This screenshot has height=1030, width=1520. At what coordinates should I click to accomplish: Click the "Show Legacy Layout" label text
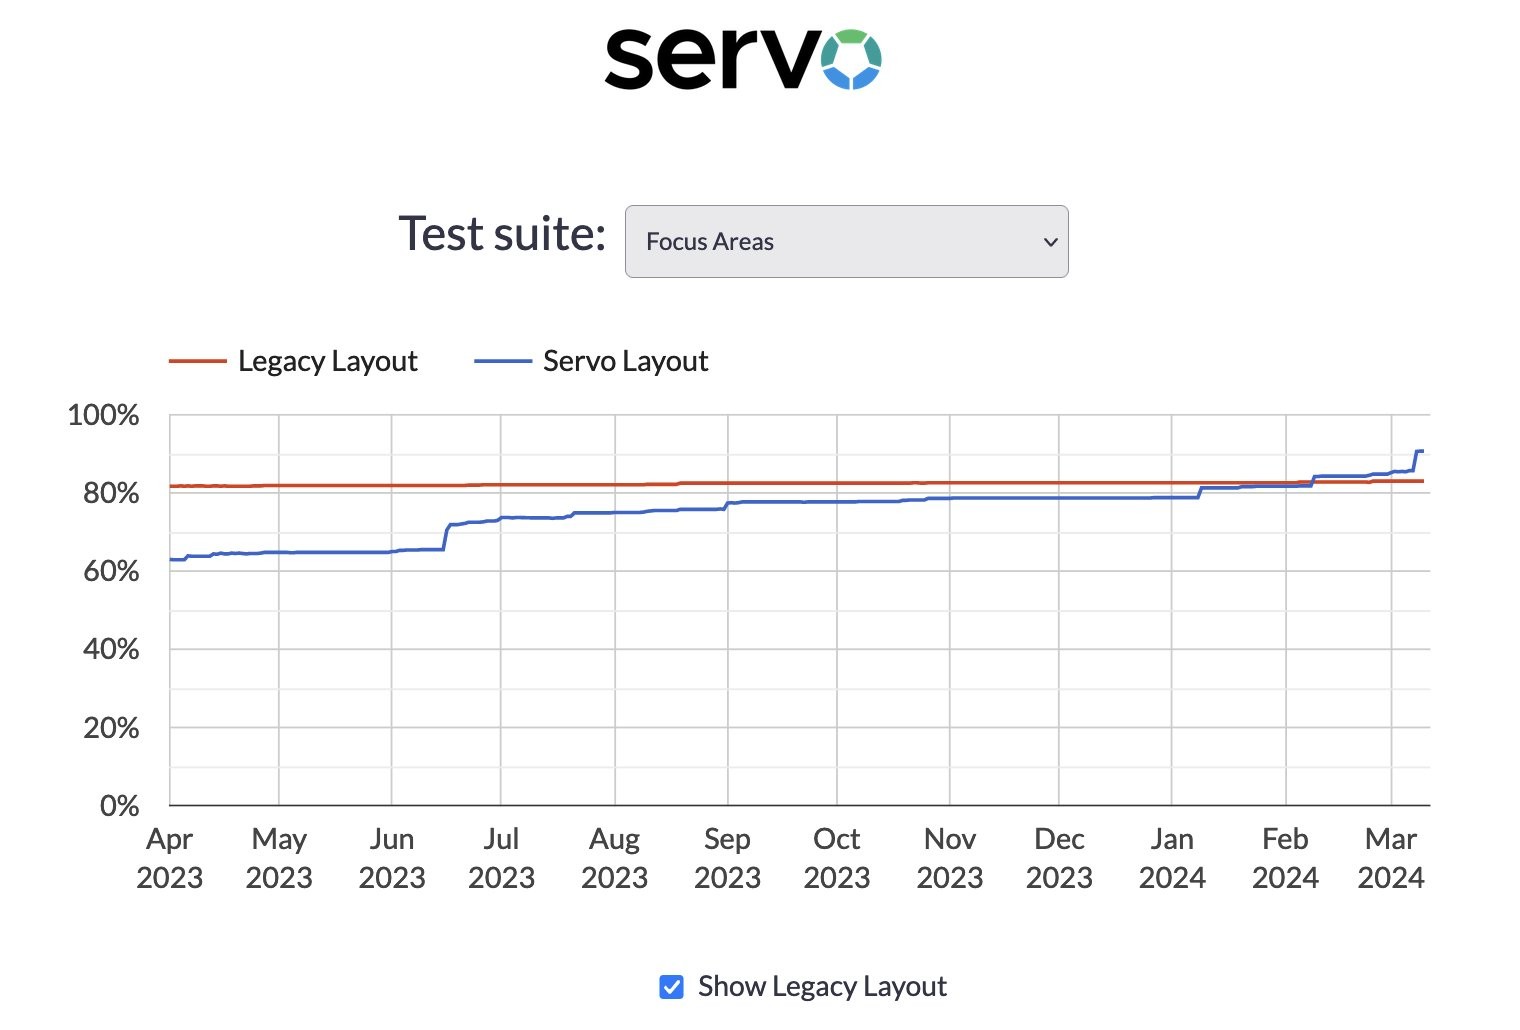point(822,987)
